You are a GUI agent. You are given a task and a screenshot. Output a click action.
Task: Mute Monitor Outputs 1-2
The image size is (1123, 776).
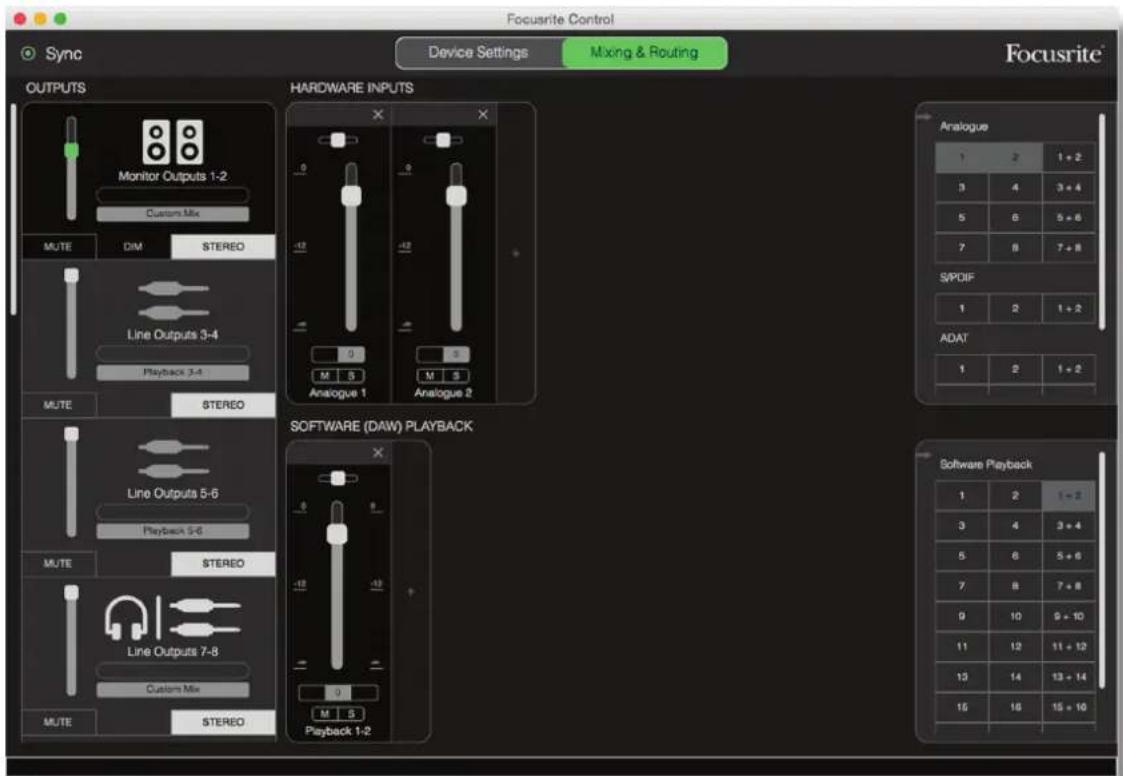[x=58, y=246]
